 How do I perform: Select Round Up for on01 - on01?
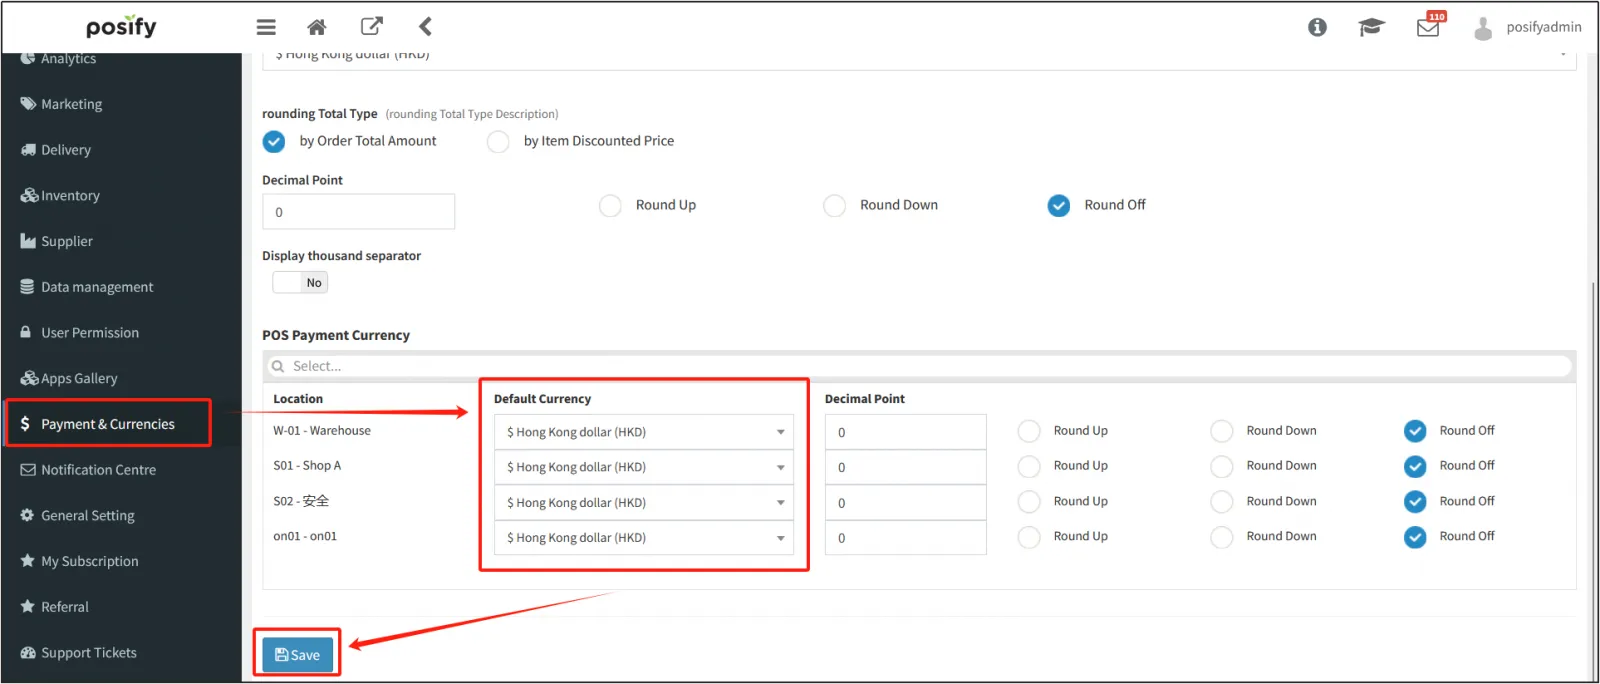pyautogui.click(x=1029, y=537)
